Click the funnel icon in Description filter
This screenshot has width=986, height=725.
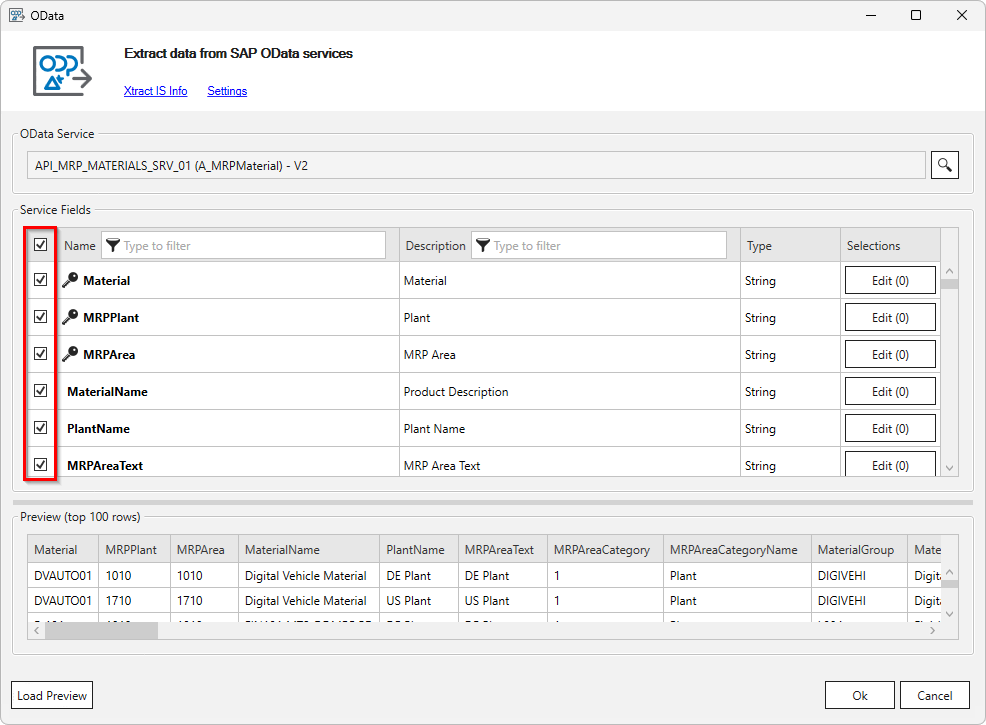483,245
